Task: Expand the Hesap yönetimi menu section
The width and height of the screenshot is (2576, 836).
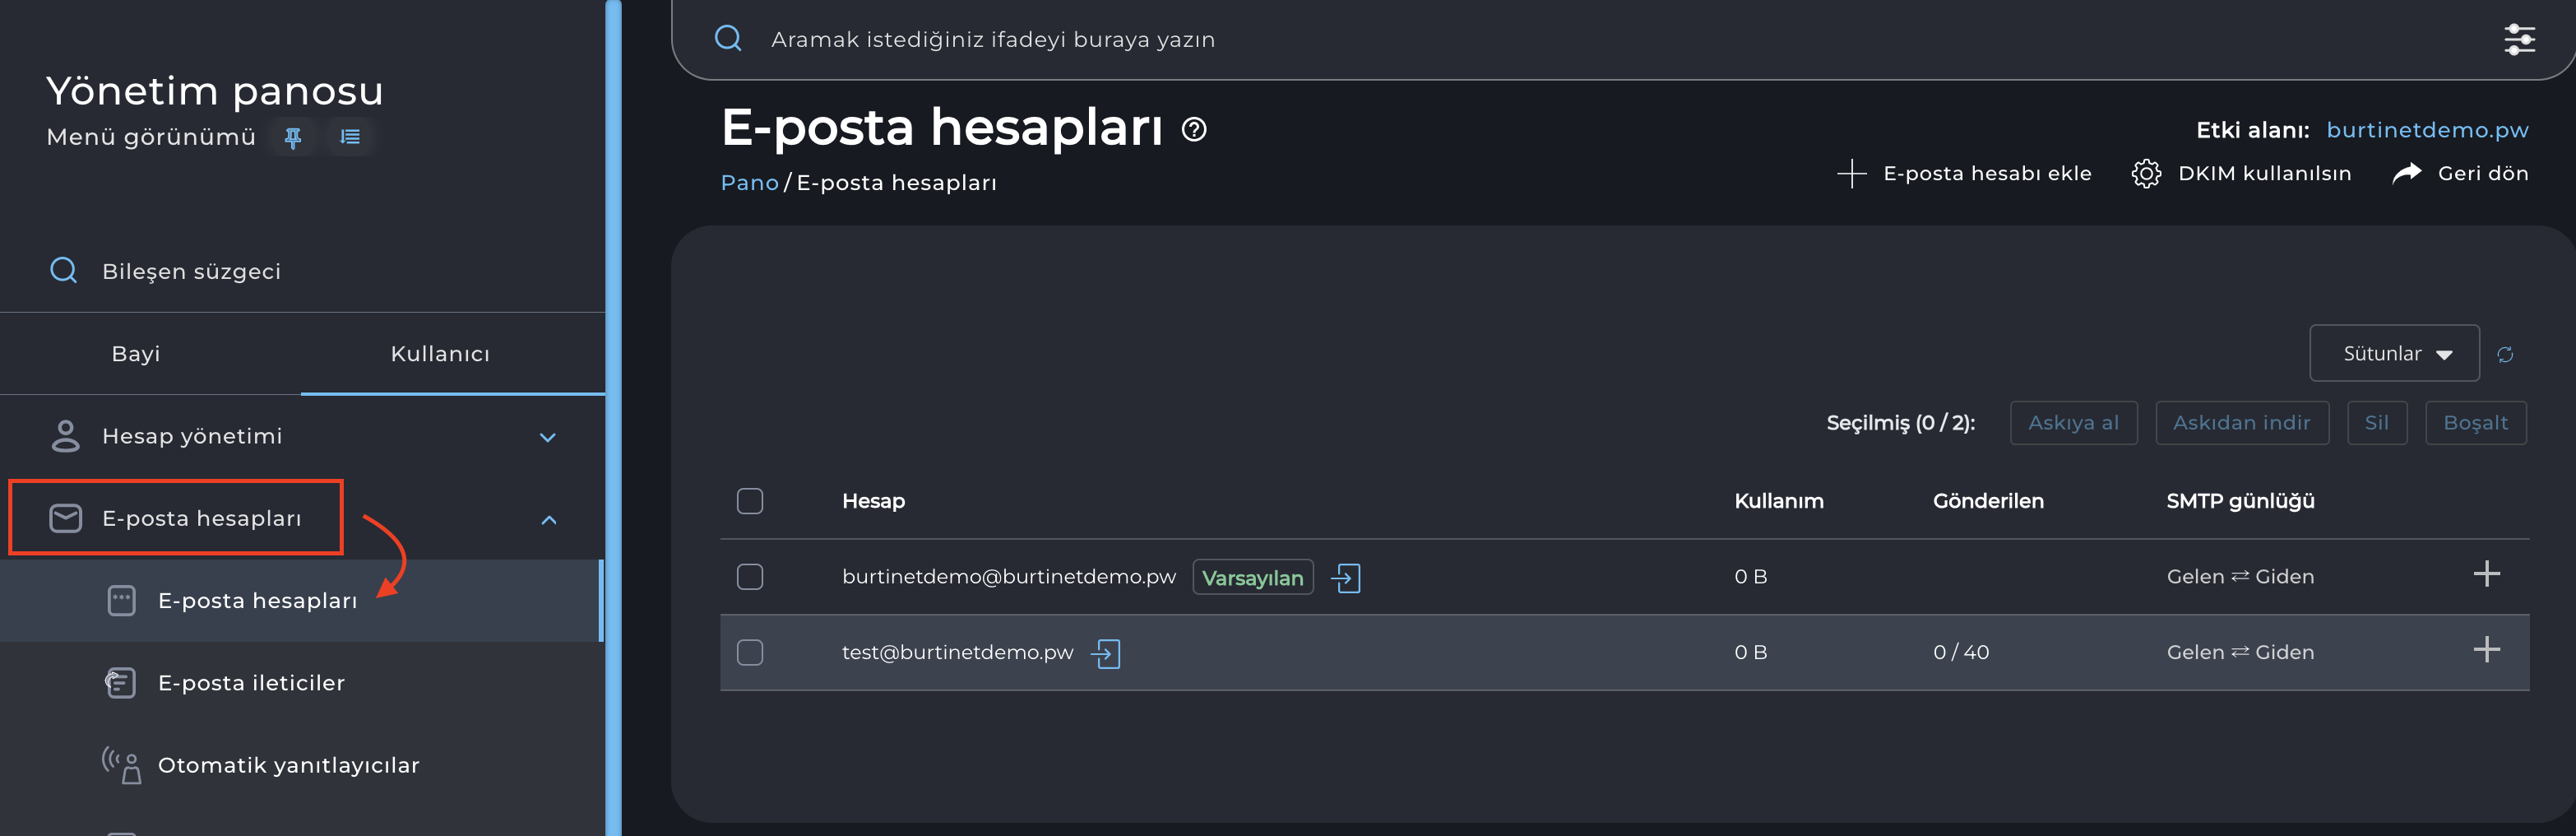Action: 547,437
